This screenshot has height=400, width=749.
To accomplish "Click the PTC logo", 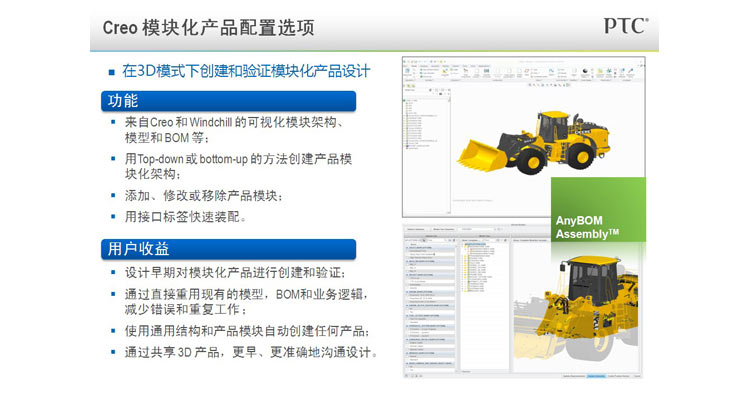I will [626, 26].
